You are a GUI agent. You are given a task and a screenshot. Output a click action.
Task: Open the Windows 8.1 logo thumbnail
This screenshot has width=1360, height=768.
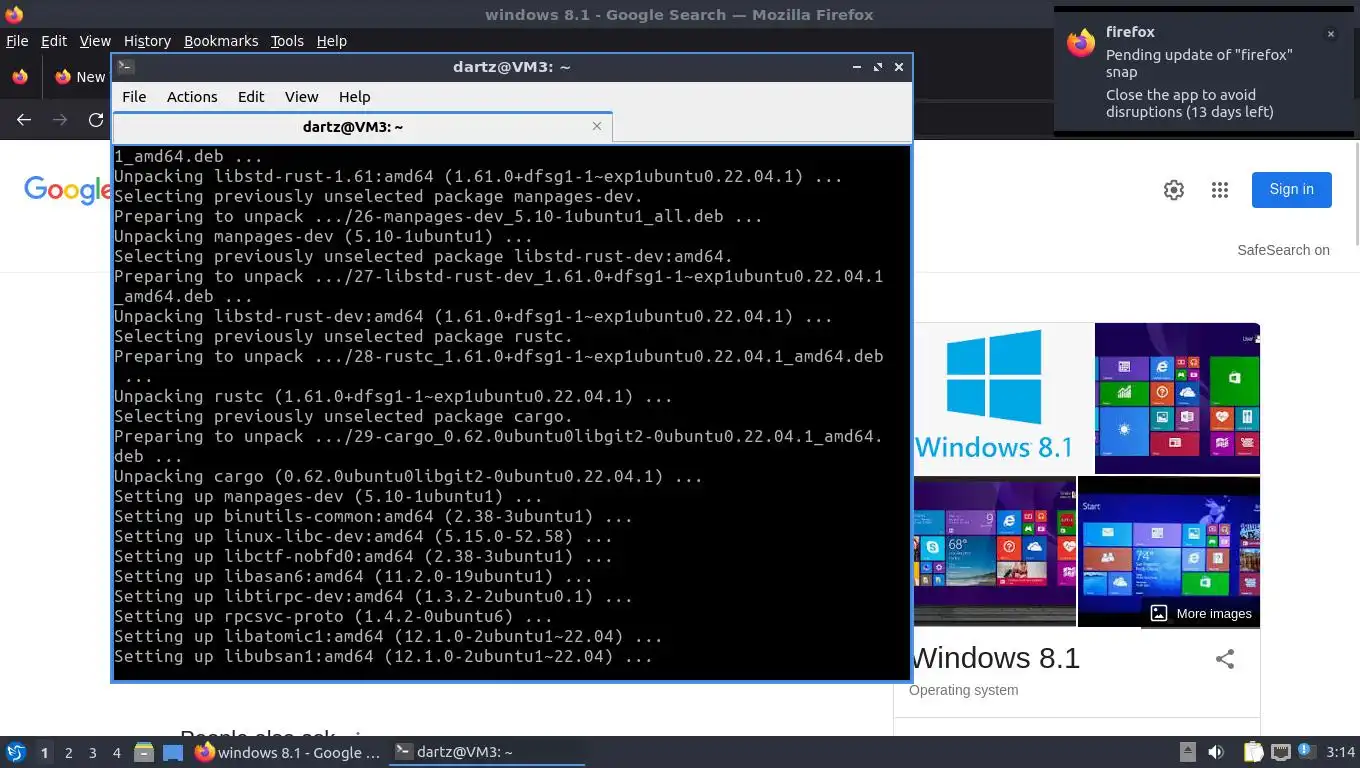tap(1003, 398)
